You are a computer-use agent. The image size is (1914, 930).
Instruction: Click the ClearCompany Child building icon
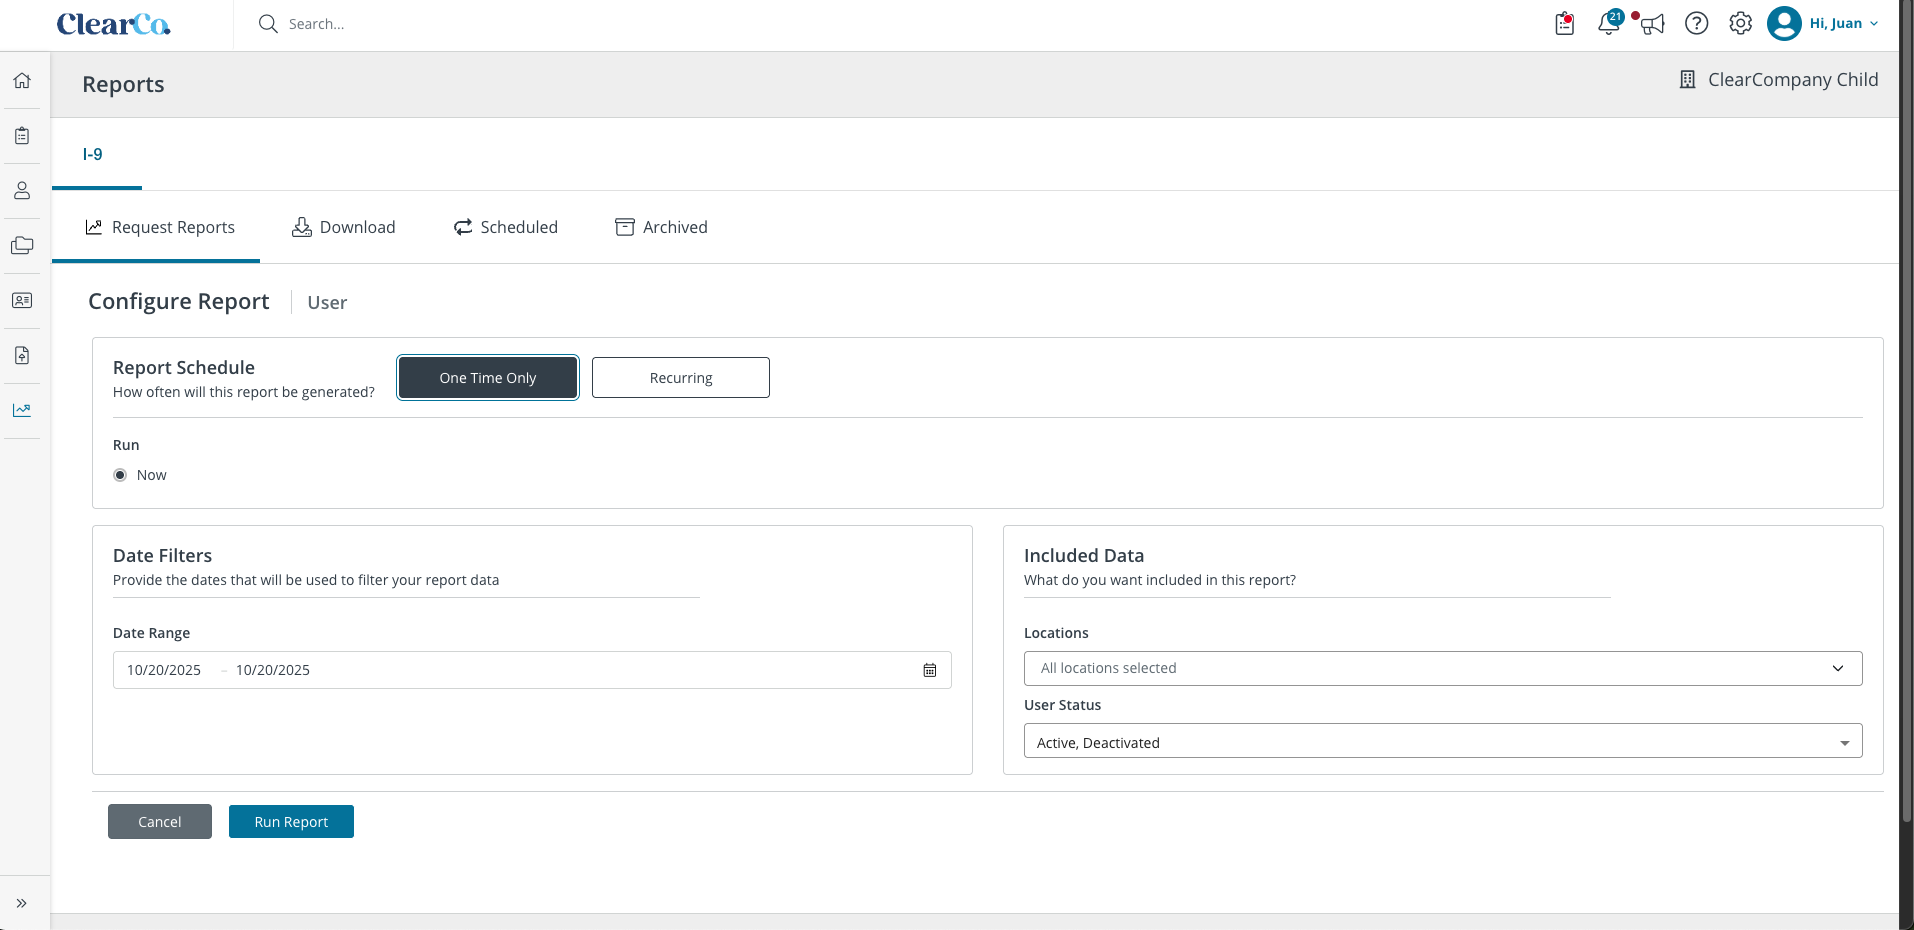coord(1687,80)
